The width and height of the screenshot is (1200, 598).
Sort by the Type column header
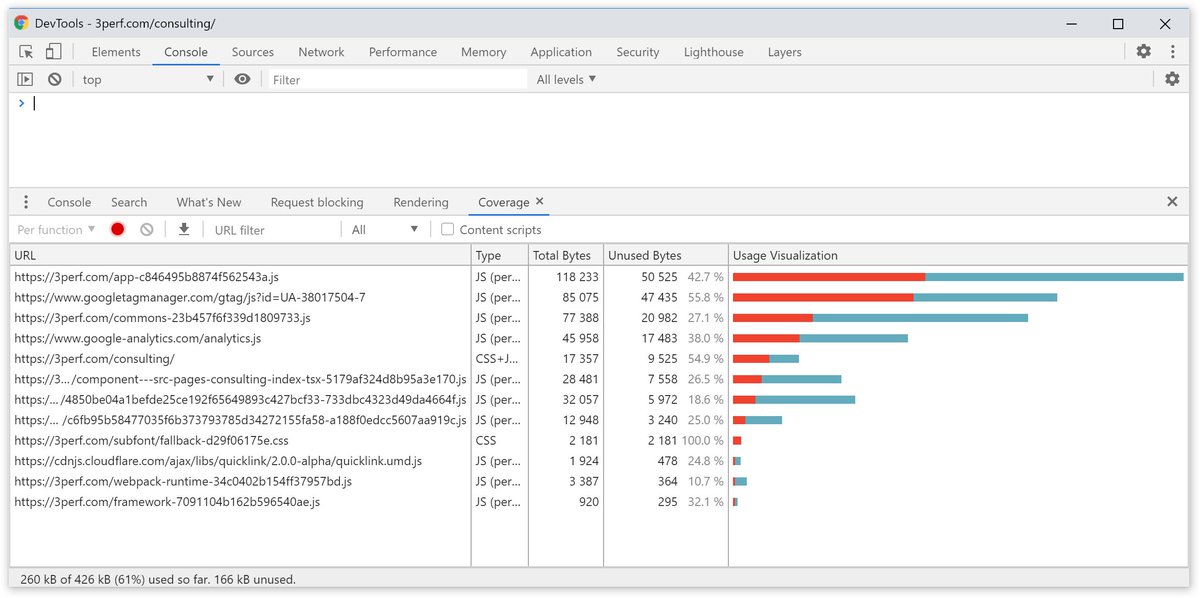500,256
